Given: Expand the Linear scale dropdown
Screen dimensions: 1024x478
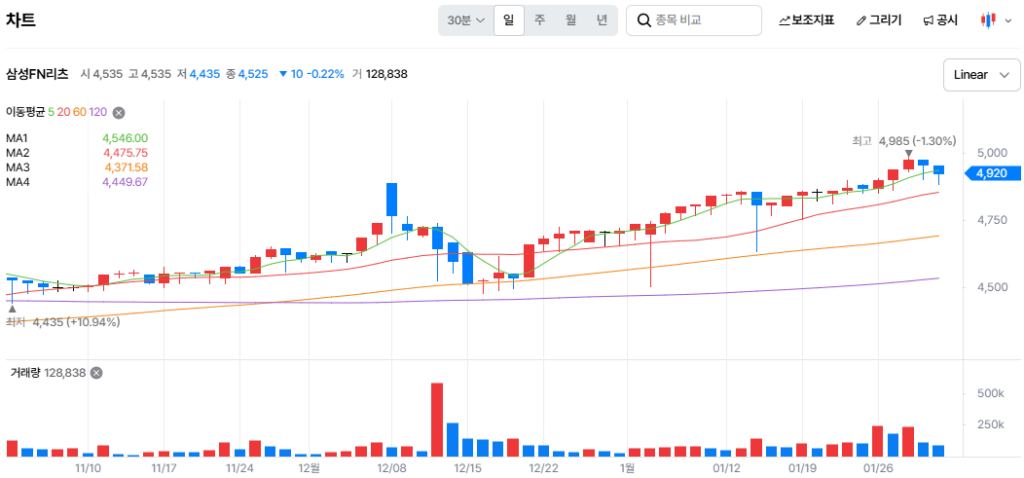Looking at the screenshot, I should tap(982, 74).
